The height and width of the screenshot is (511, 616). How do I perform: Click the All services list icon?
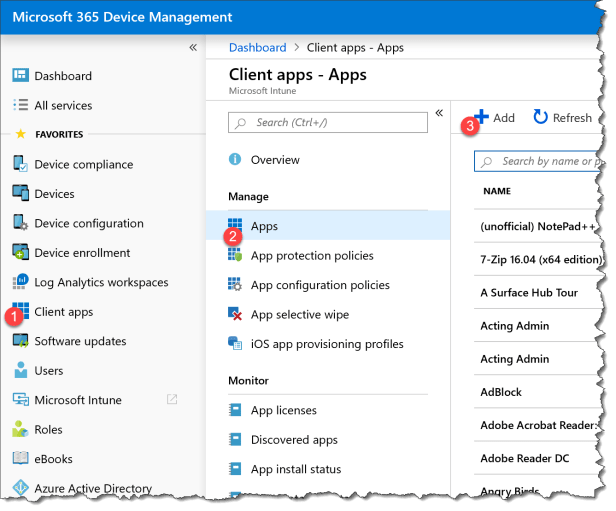(20, 105)
